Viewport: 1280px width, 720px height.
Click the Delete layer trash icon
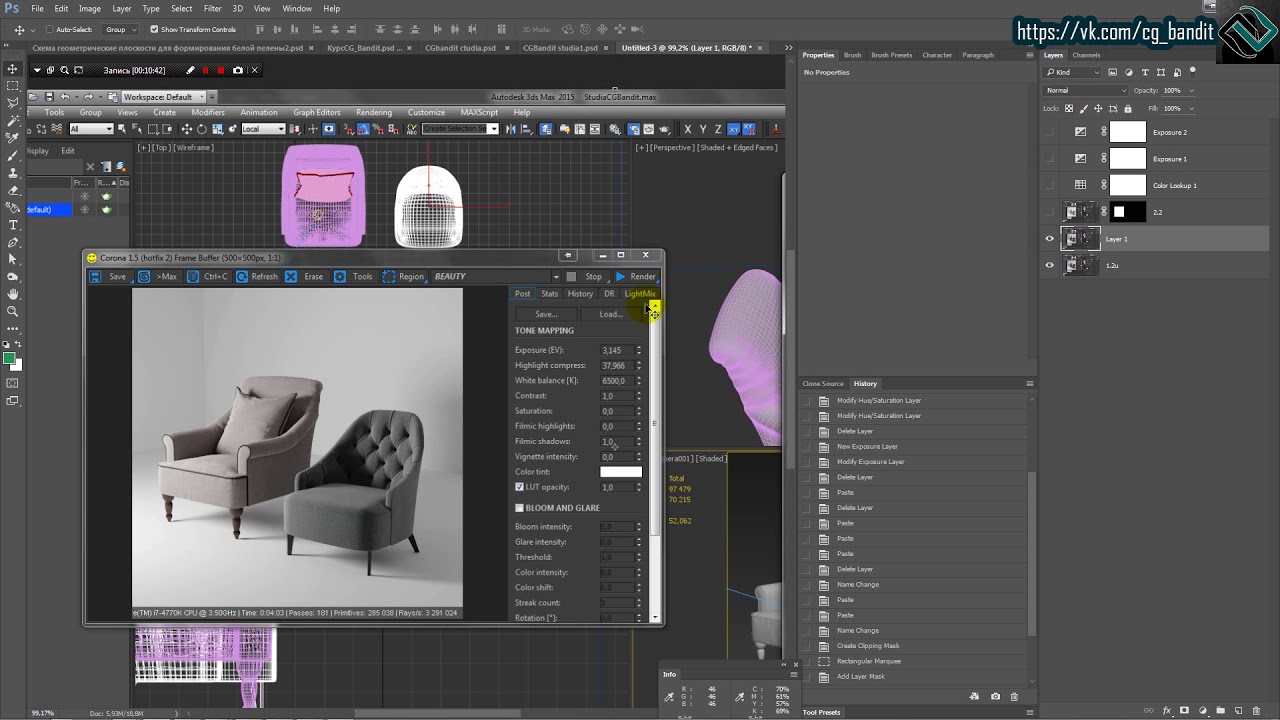click(x=1254, y=710)
